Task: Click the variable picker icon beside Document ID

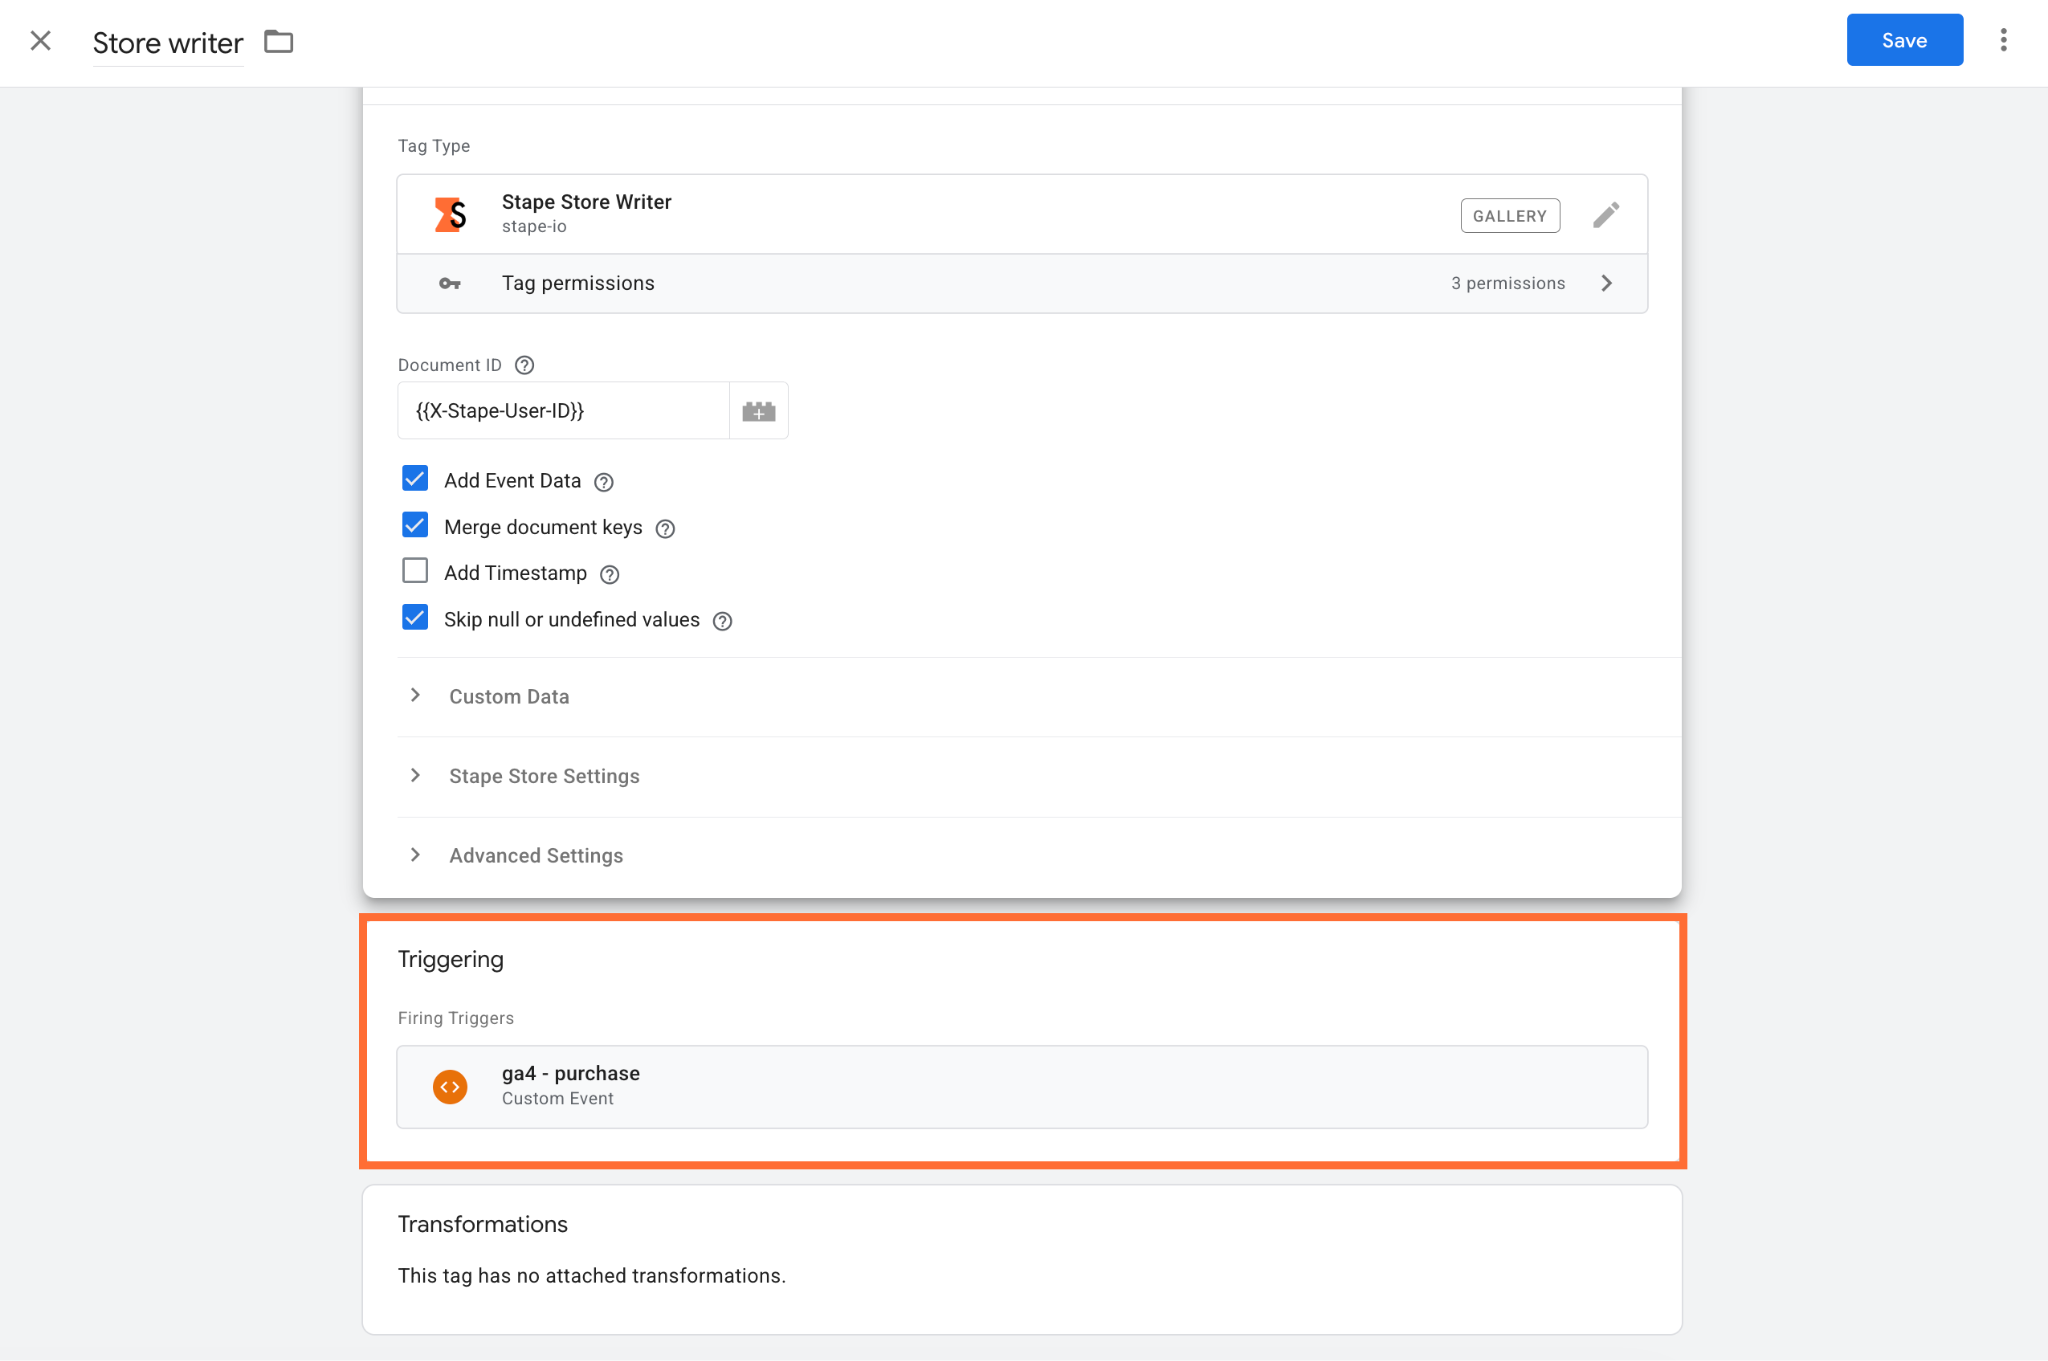Action: click(759, 411)
